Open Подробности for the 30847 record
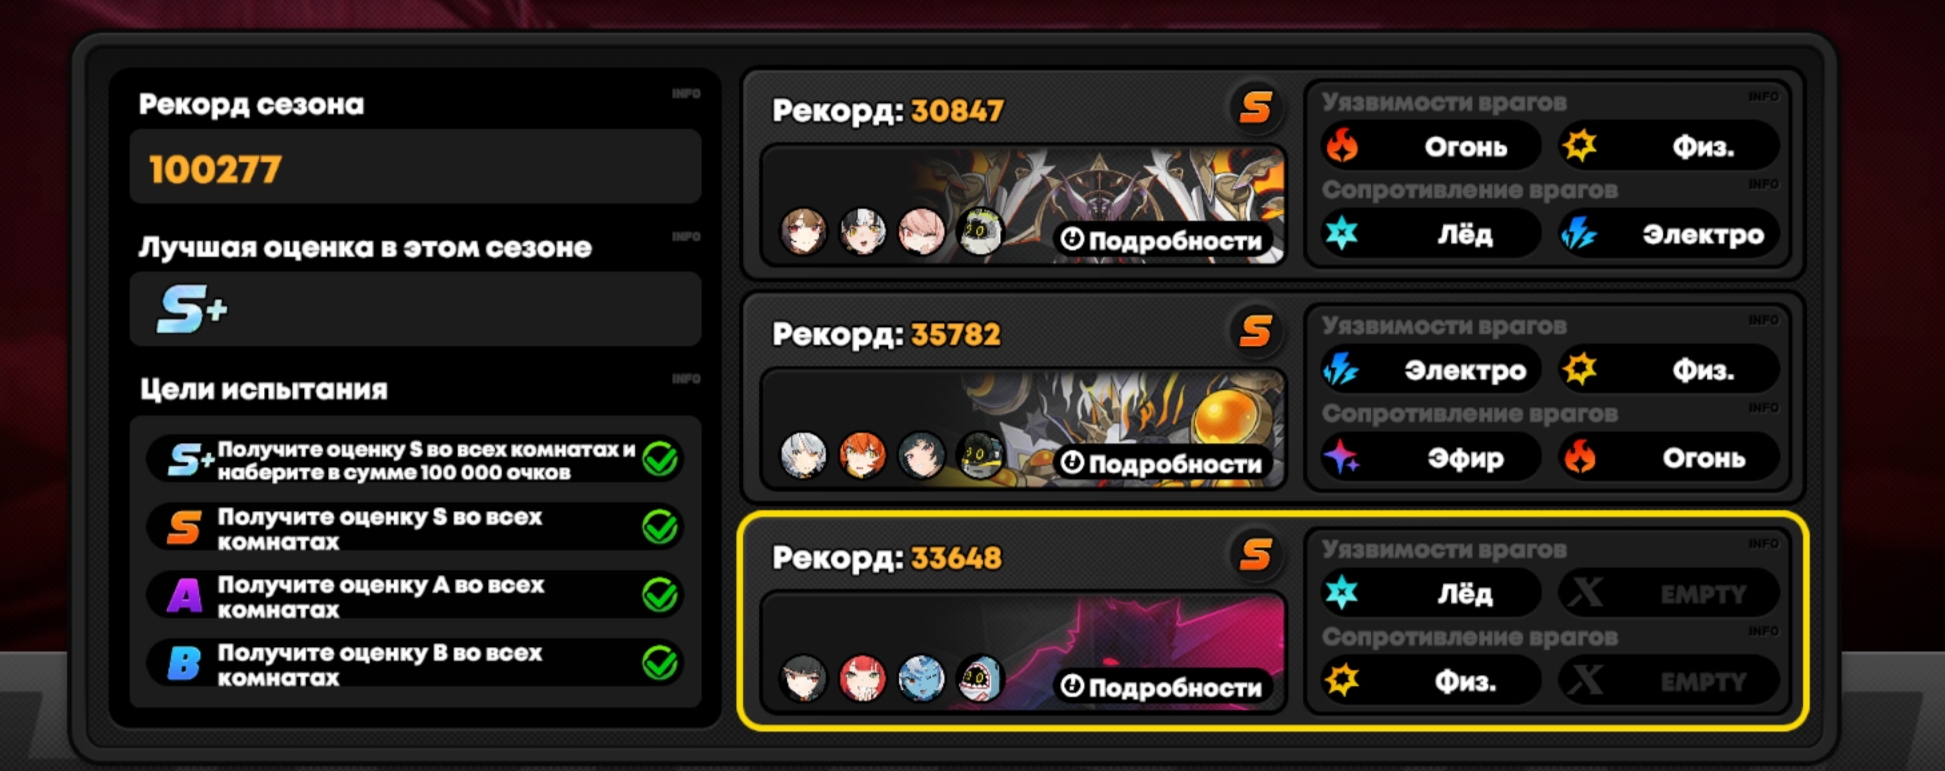 coord(1162,240)
